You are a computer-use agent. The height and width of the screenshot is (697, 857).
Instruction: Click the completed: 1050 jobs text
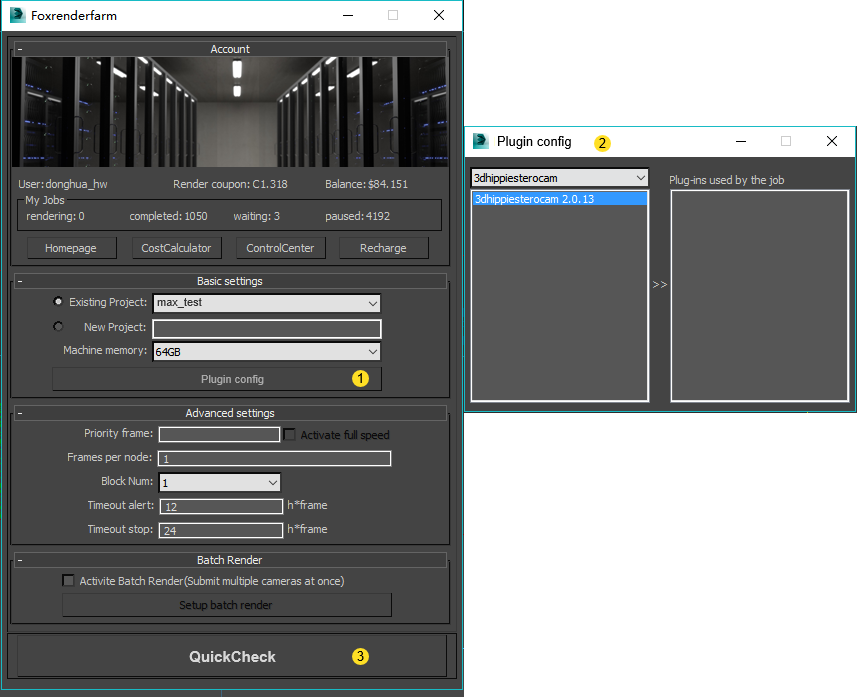[x=168, y=216]
